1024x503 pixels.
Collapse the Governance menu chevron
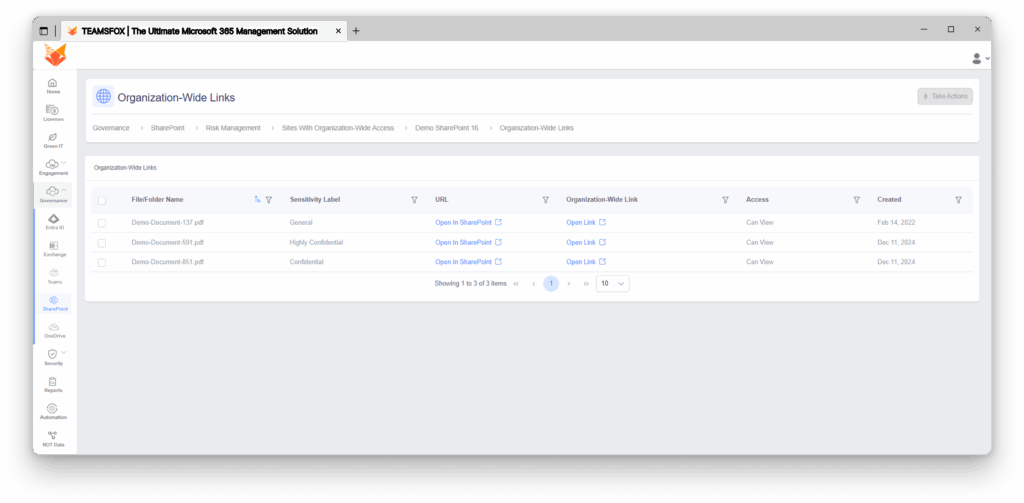click(63, 190)
